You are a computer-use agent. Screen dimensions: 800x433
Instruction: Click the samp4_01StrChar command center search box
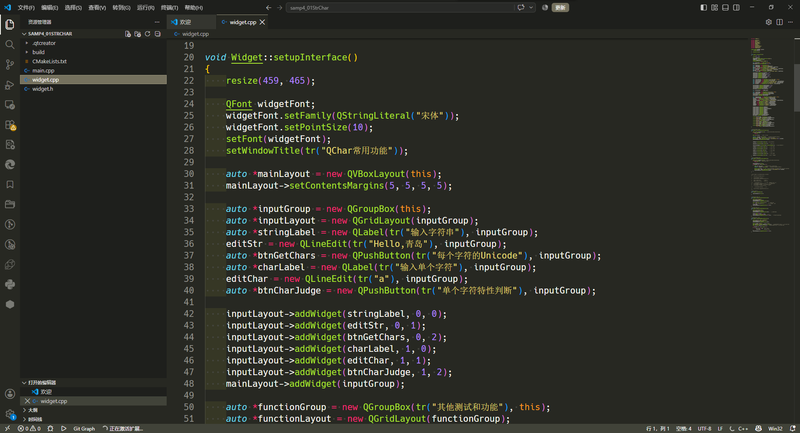tap(401, 8)
